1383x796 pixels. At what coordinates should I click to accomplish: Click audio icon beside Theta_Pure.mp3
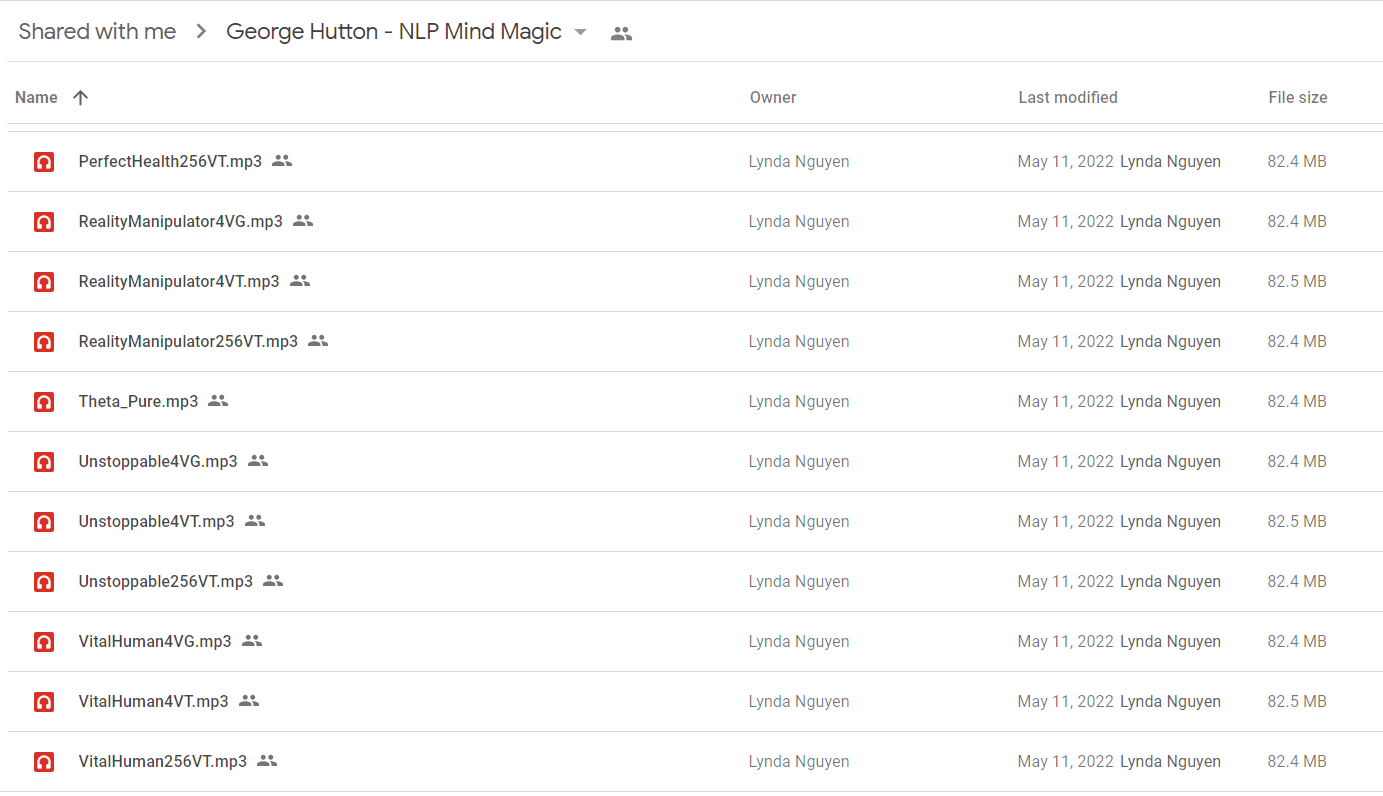click(x=44, y=401)
